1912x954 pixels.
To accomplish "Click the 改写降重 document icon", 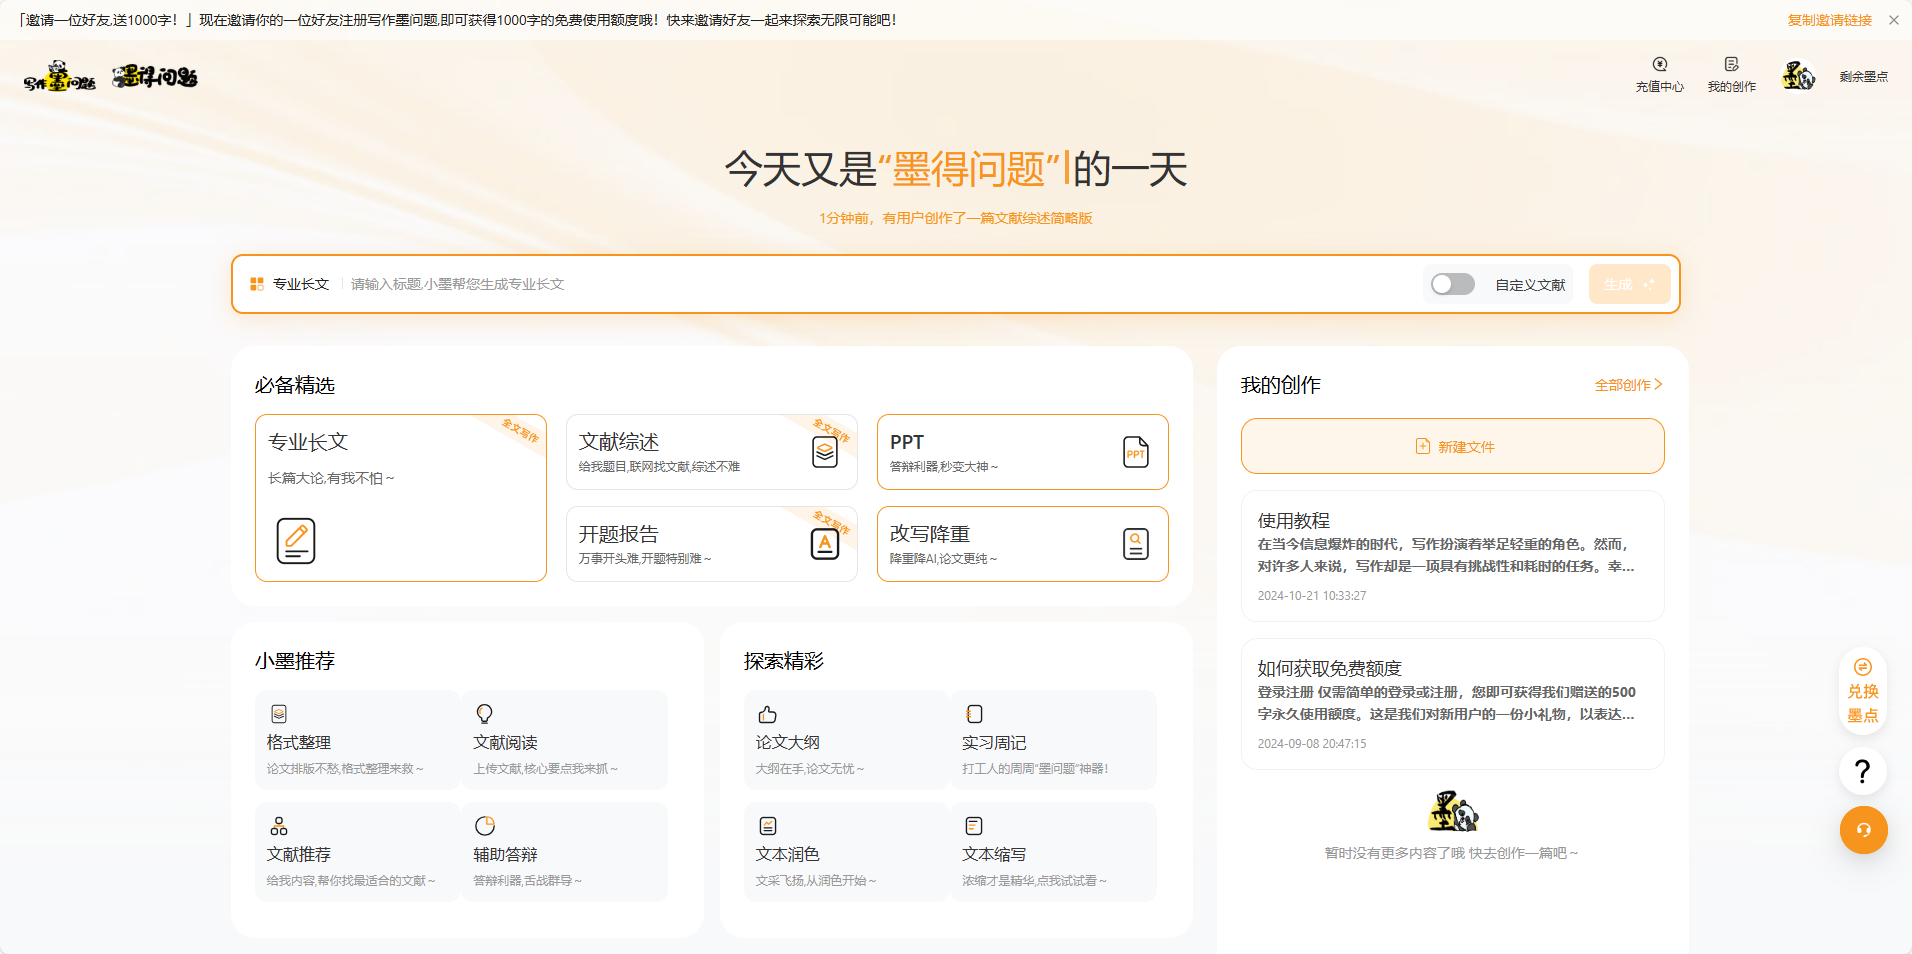I will [1135, 544].
